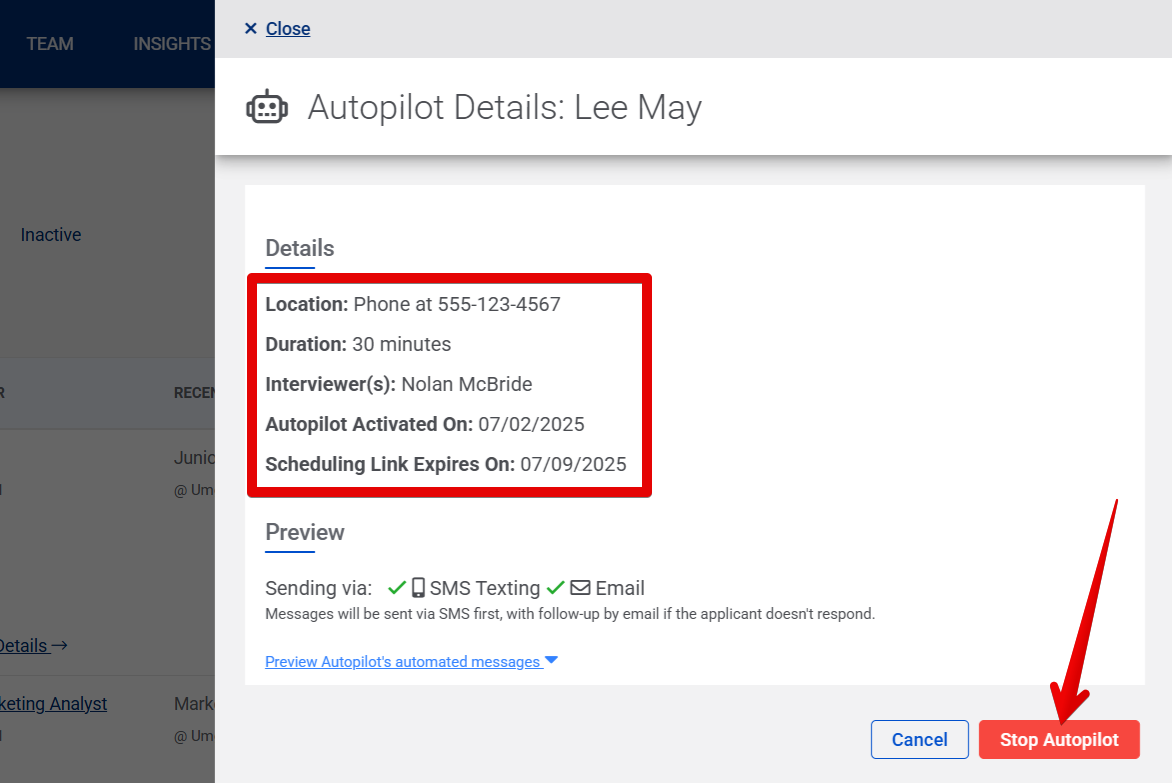
Task: Click the X icon beside Close
Action: tap(250, 28)
